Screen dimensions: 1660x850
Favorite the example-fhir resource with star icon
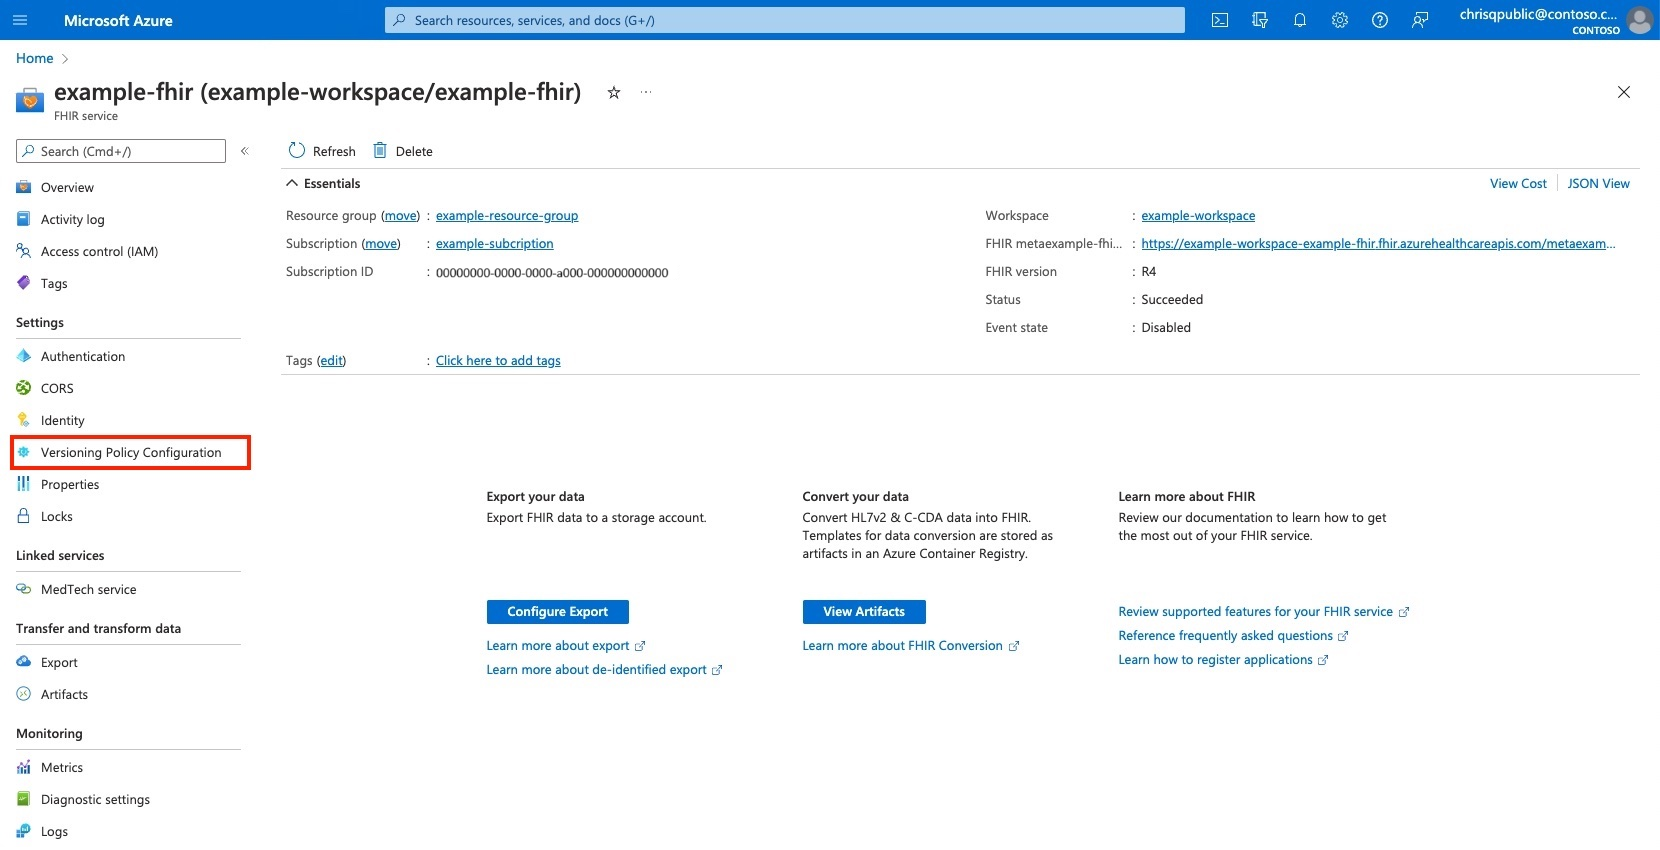[x=614, y=92]
